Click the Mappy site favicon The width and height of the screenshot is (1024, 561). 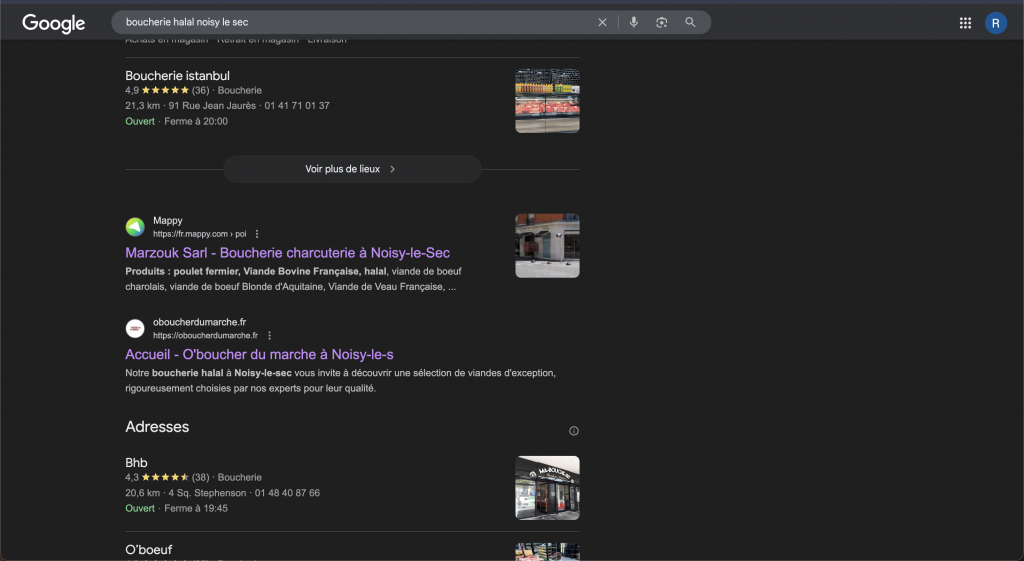coord(135,227)
